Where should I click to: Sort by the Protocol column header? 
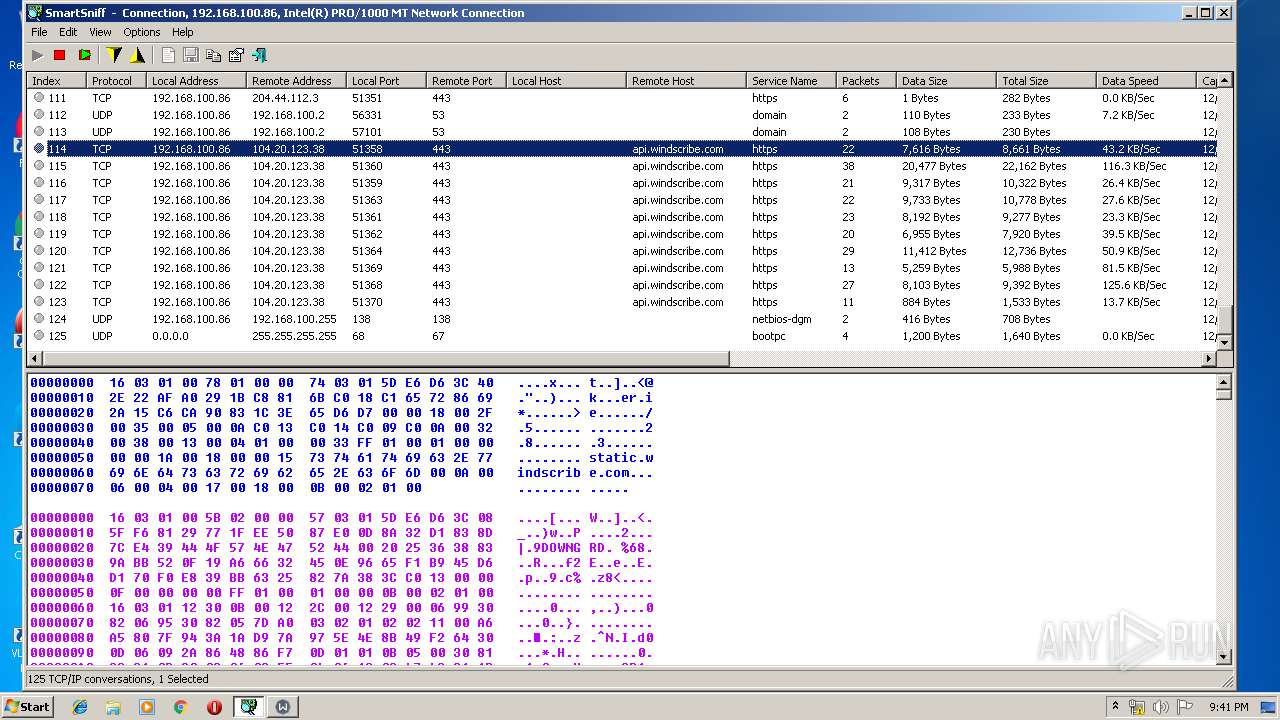pyautogui.click(x=116, y=81)
